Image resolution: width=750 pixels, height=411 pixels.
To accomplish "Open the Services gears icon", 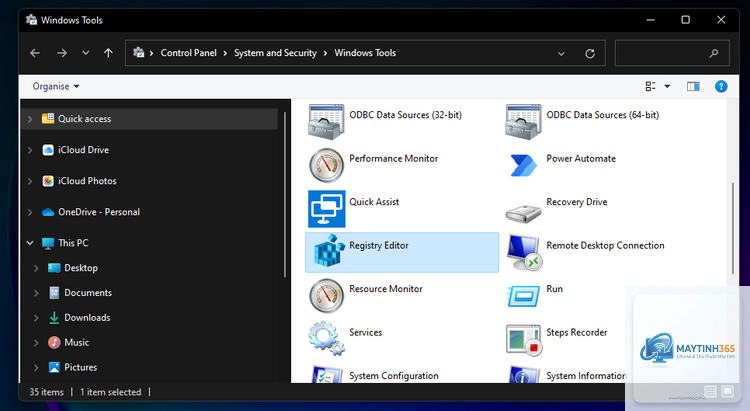I will pyautogui.click(x=326, y=338).
